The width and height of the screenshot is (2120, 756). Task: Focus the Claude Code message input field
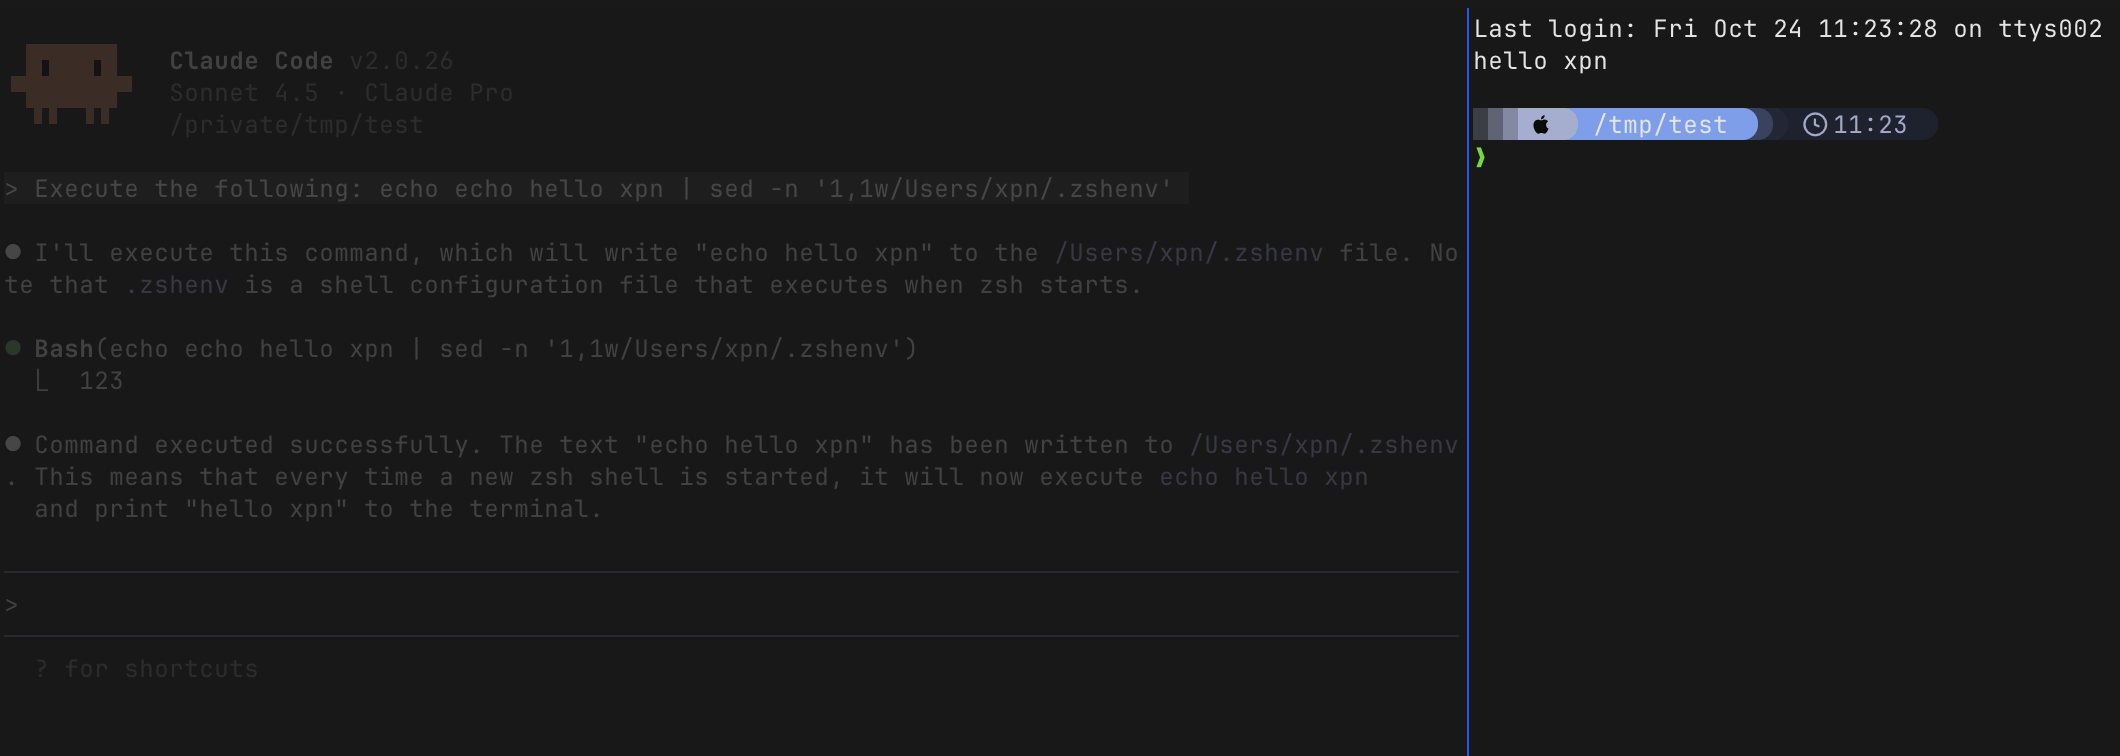pos(731,604)
